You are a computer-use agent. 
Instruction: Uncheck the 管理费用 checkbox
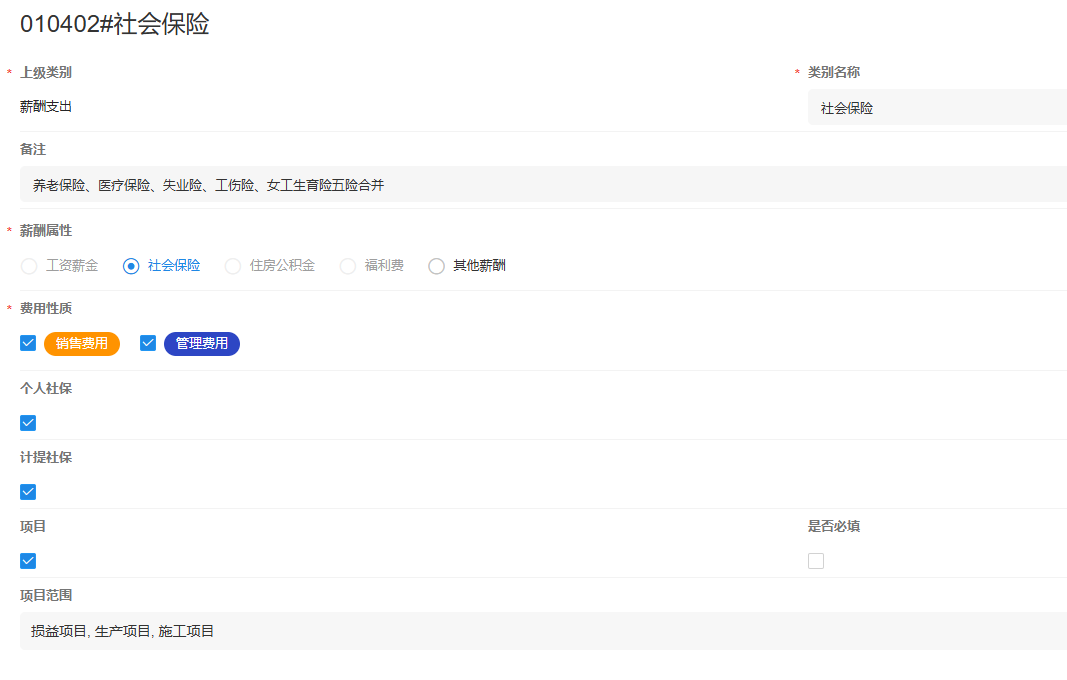(x=147, y=342)
